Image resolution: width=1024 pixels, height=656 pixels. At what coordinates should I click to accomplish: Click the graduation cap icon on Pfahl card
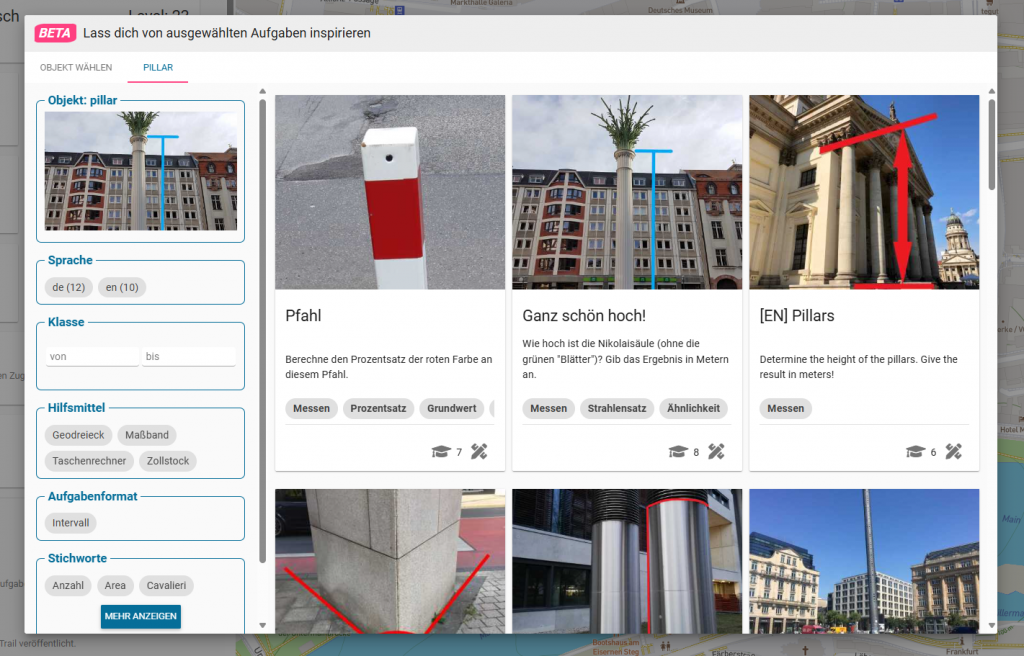[440, 452]
